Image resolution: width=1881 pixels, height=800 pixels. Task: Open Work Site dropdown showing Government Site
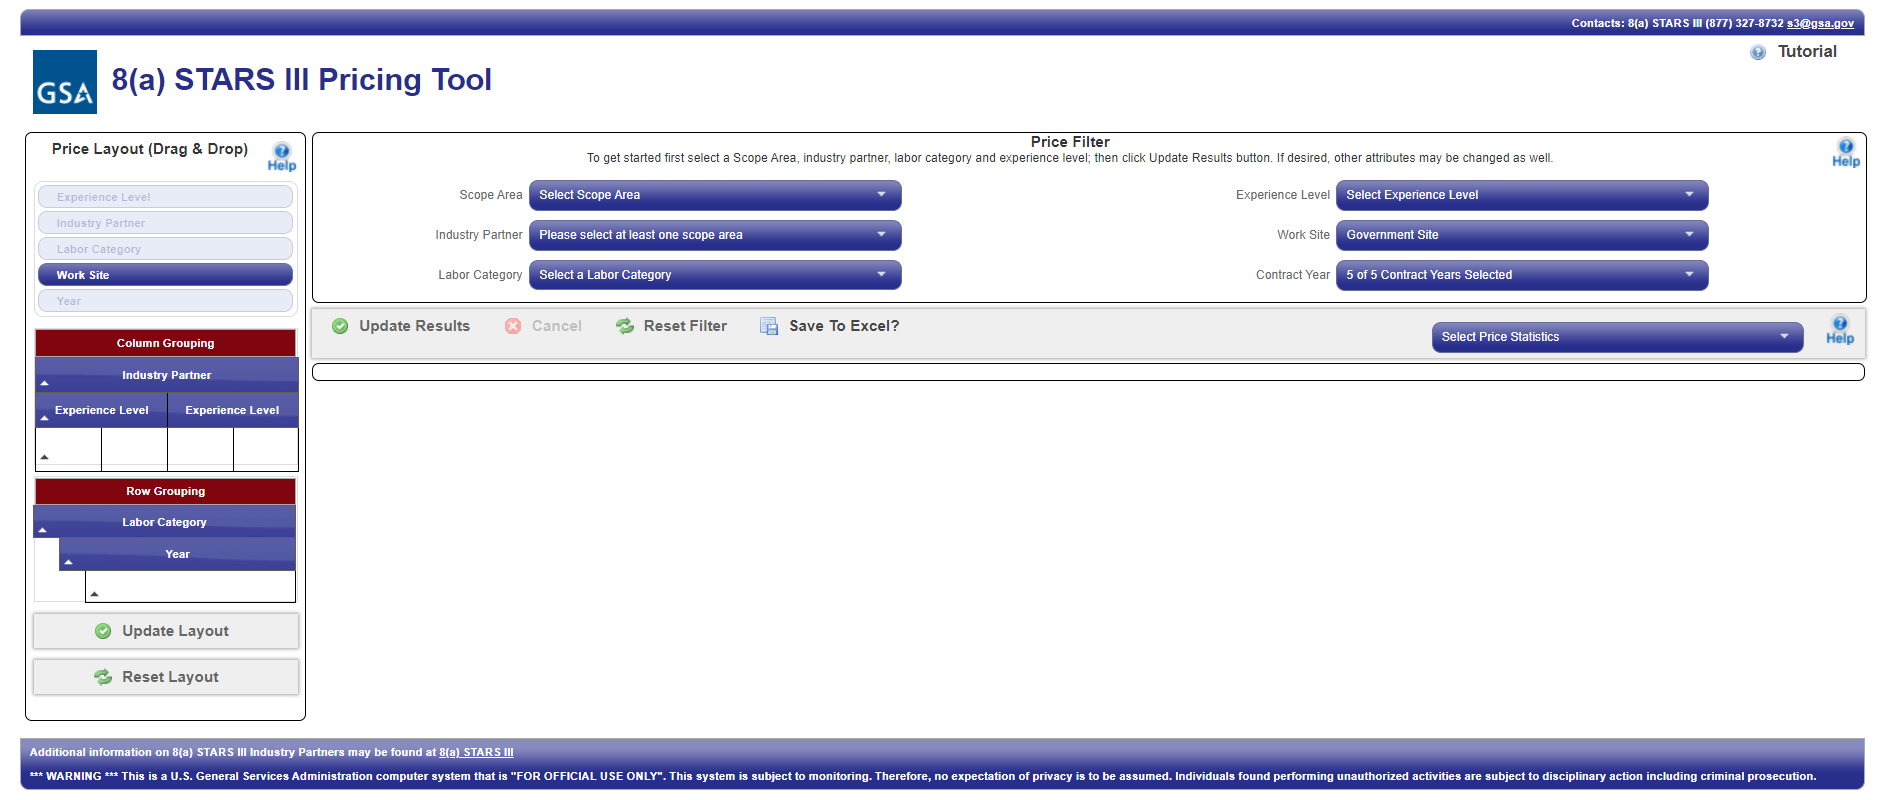coord(1522,235)
